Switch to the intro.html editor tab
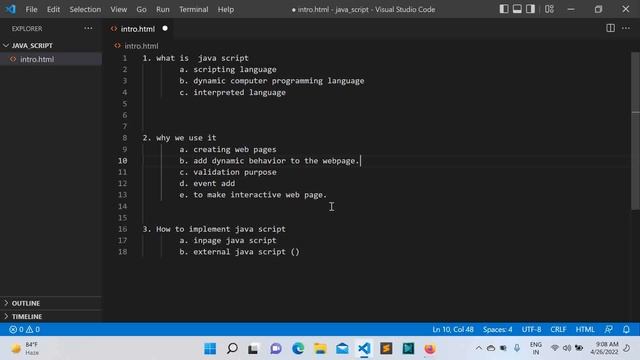This screenshot has width=640, height=360. click(138, 29)
